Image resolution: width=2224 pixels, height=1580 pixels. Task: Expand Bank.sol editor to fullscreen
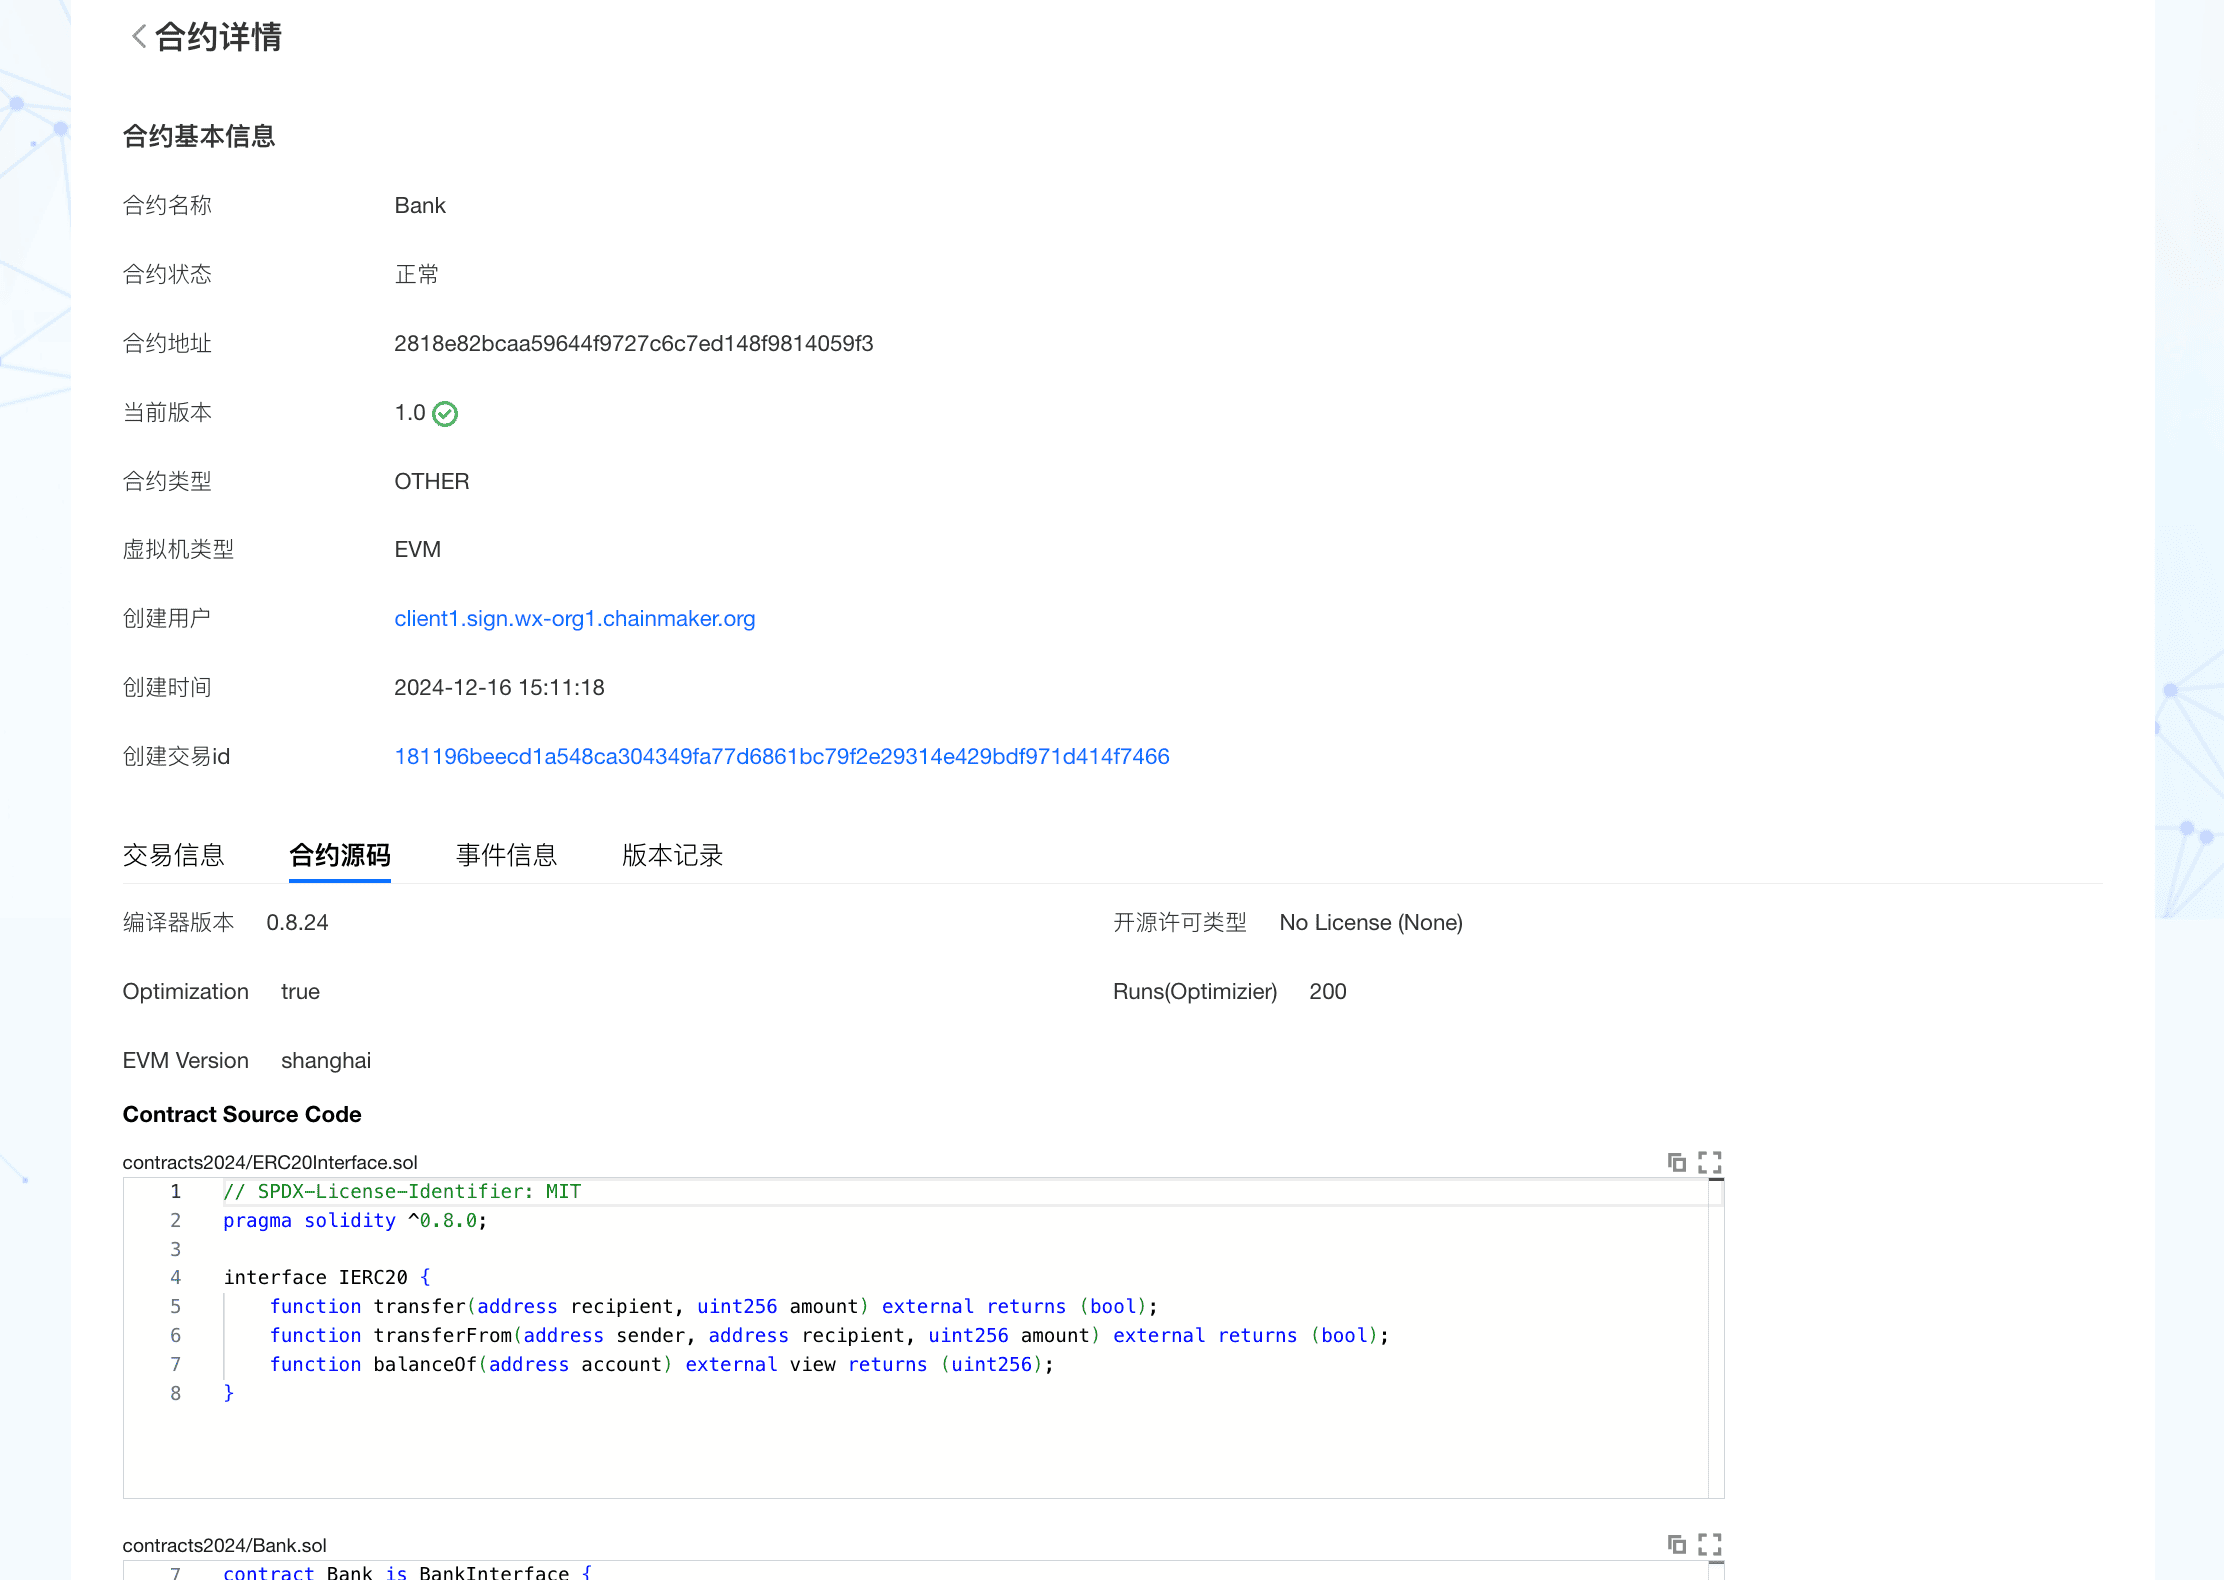pyautogui.click(x=1710, y=1544)
